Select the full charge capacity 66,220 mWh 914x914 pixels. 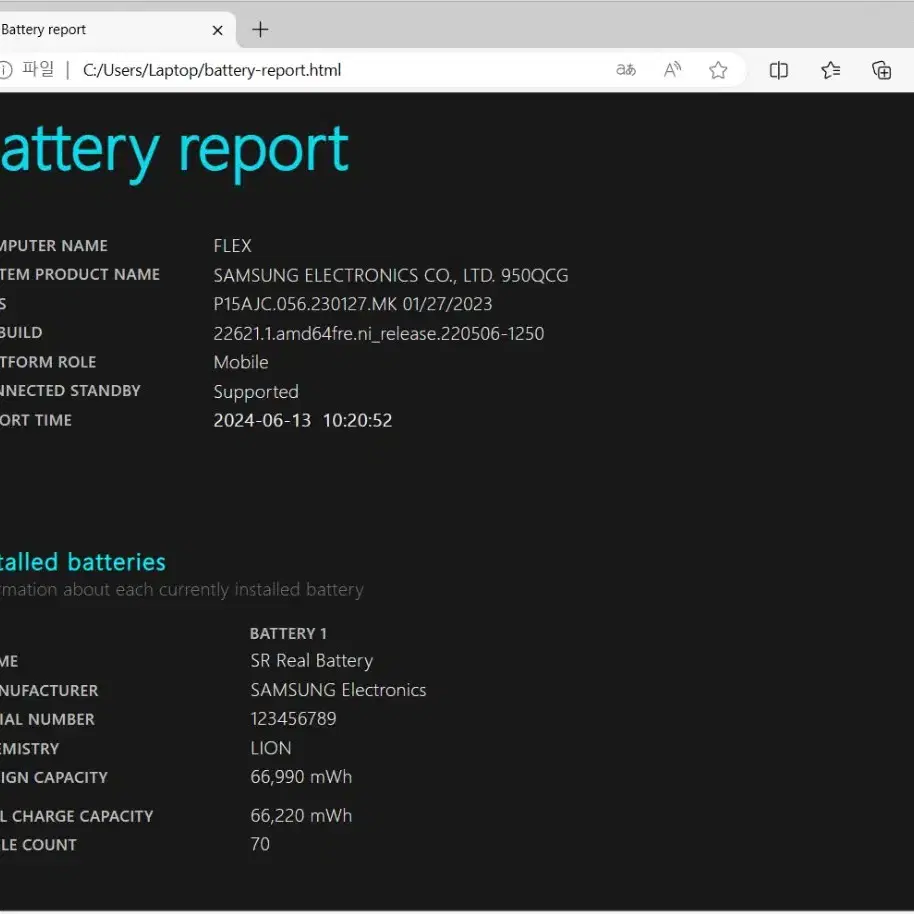[x=301, y=815]
